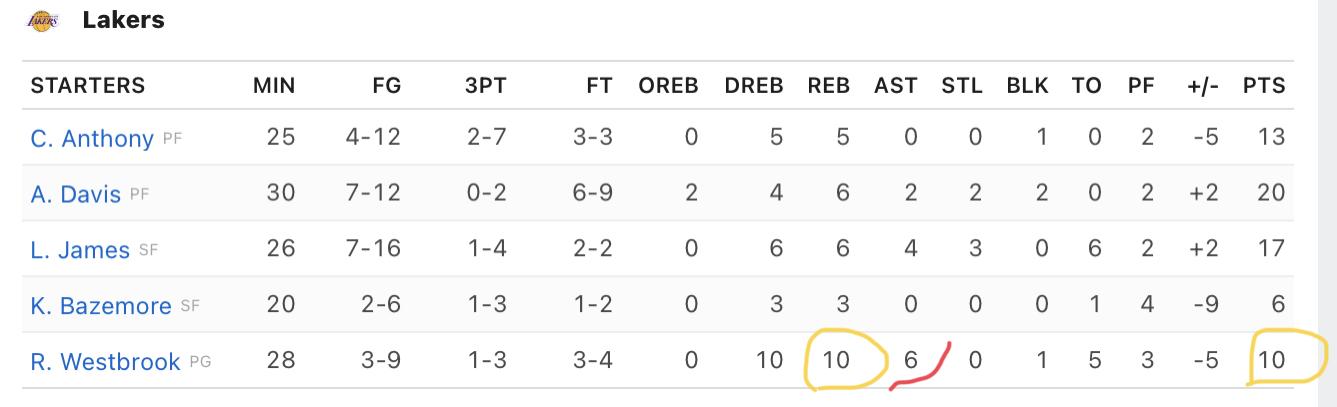Click the AST column header
The height and width of the screenshot is (407, 1337).
(895, 86)
